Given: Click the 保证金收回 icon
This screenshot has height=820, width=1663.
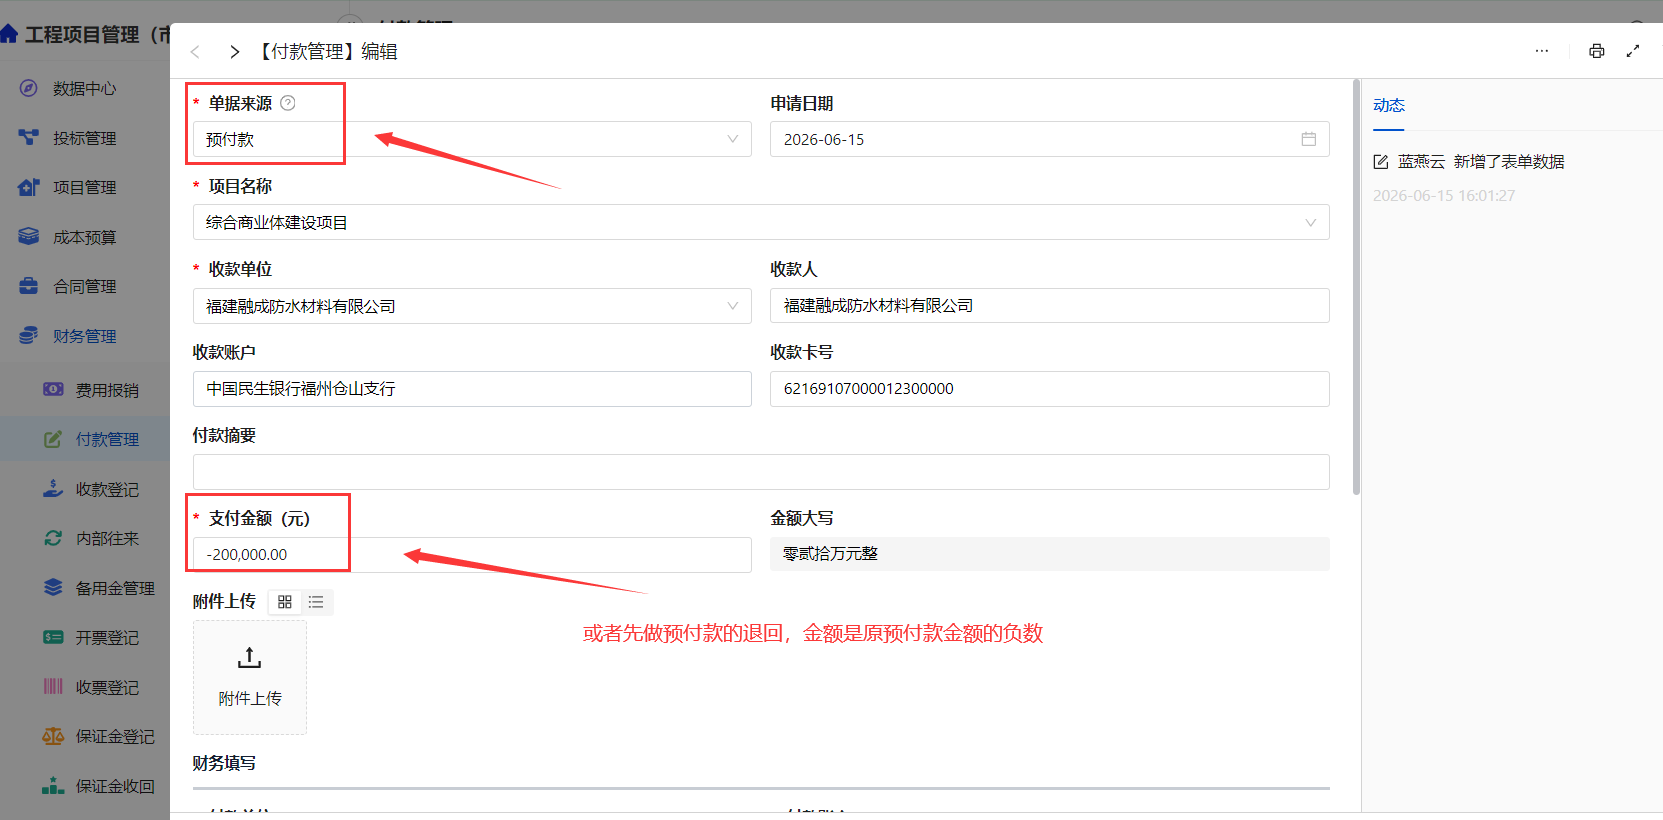Looking at the screenshot, I should coord(53,786).
